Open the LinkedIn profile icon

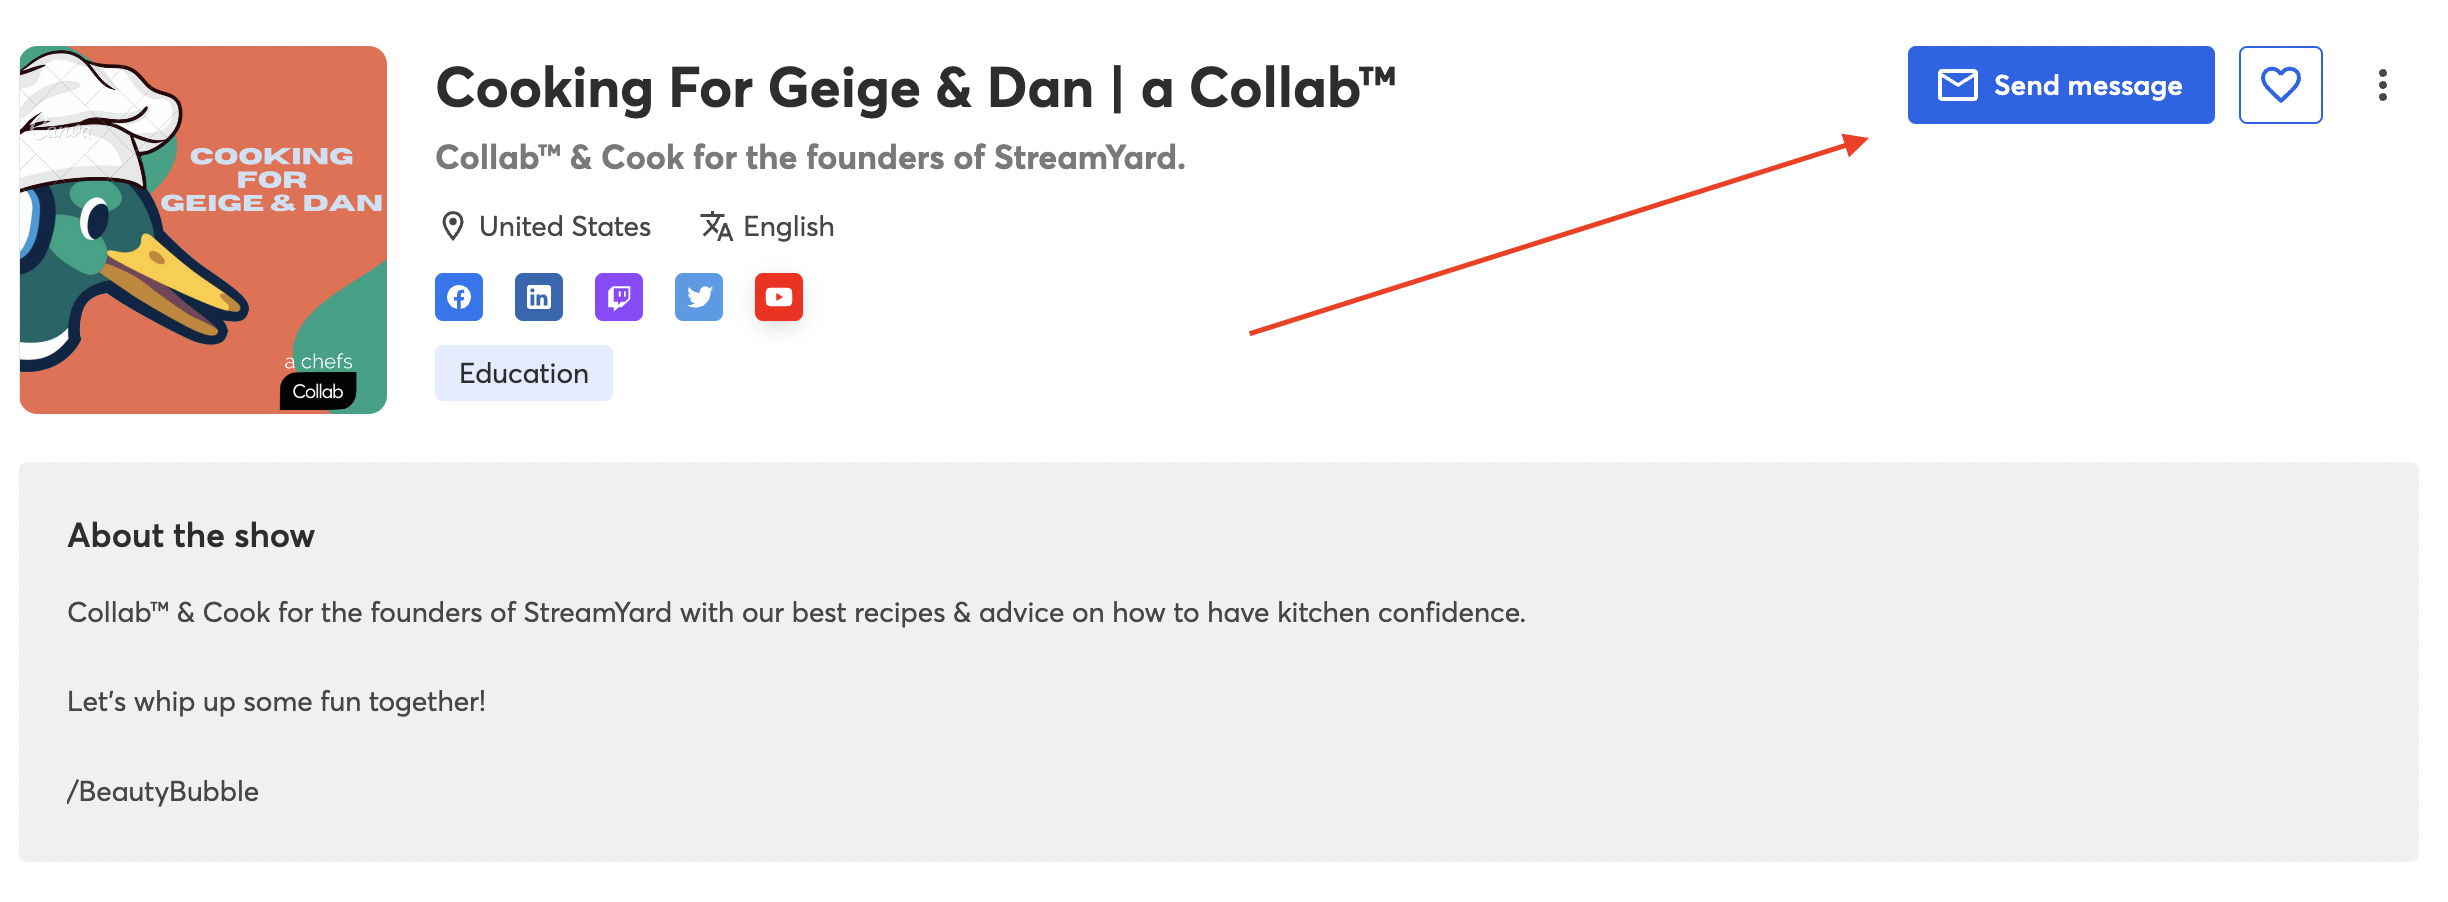[539, 297]
